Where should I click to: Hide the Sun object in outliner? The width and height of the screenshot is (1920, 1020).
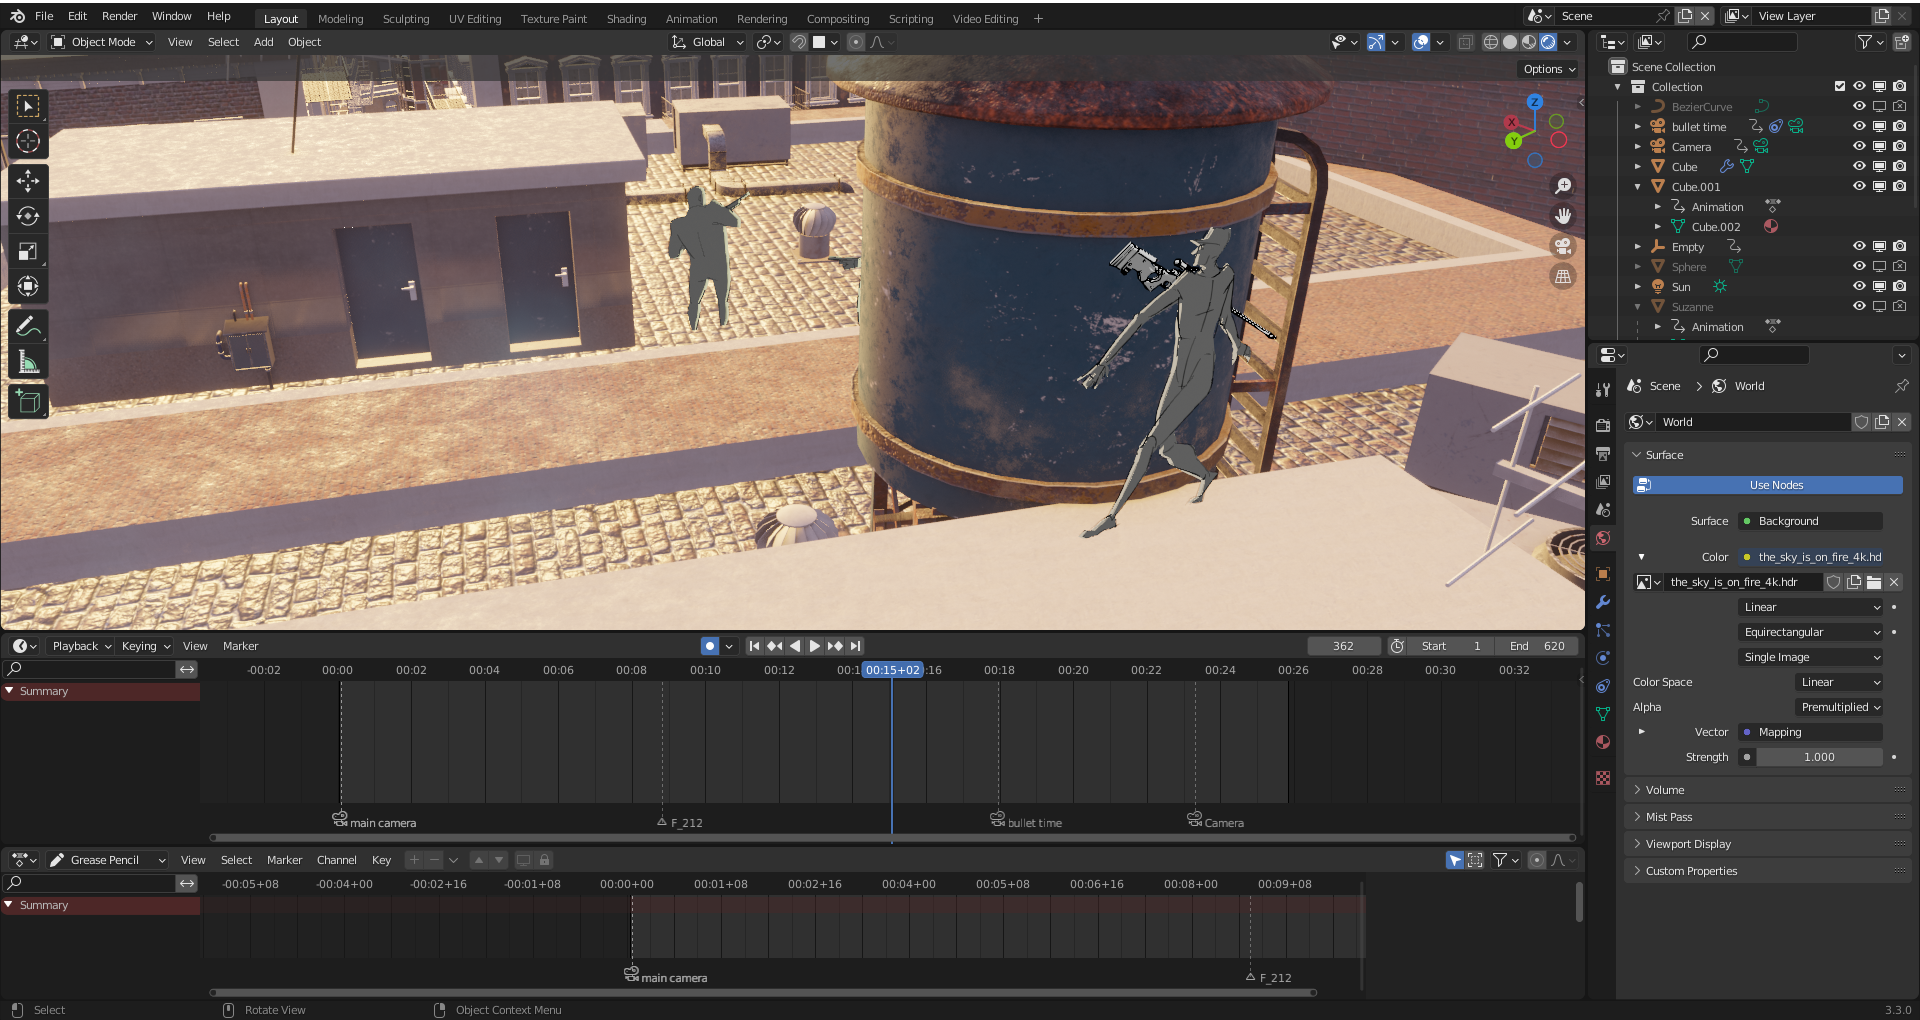1859,287
